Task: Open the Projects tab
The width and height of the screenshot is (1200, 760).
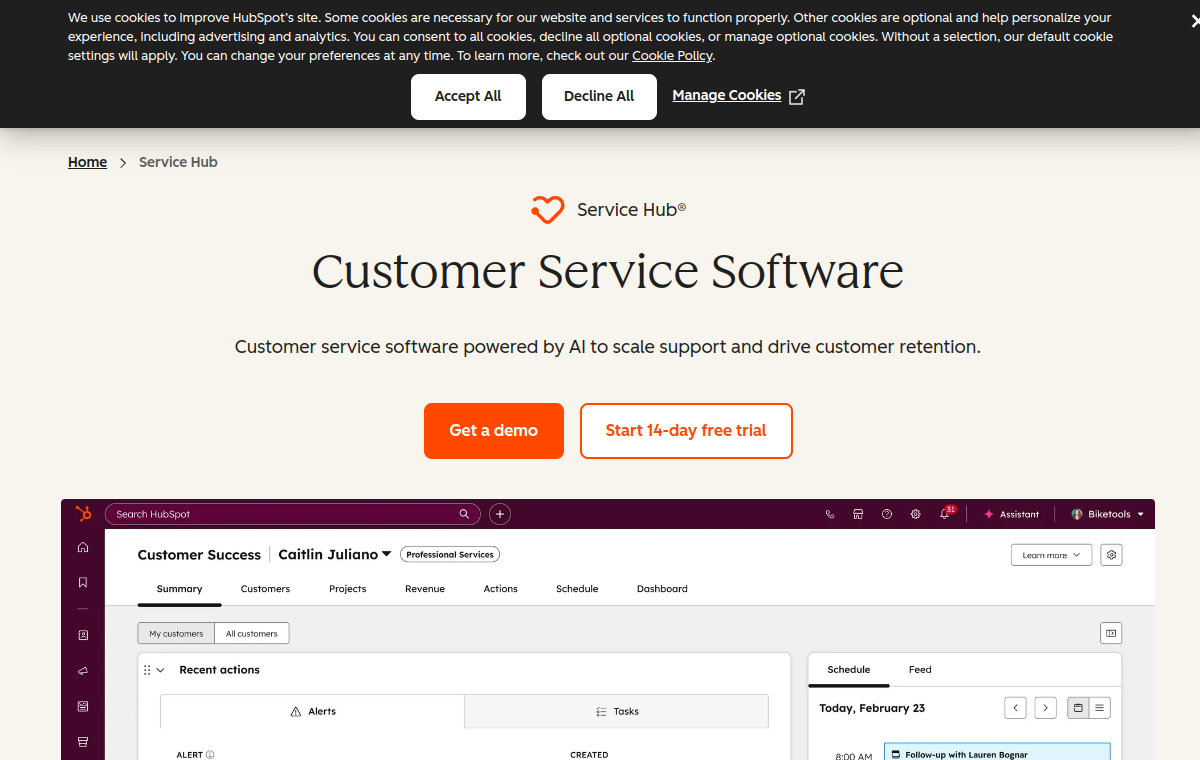Action: [x=348, y=589]
